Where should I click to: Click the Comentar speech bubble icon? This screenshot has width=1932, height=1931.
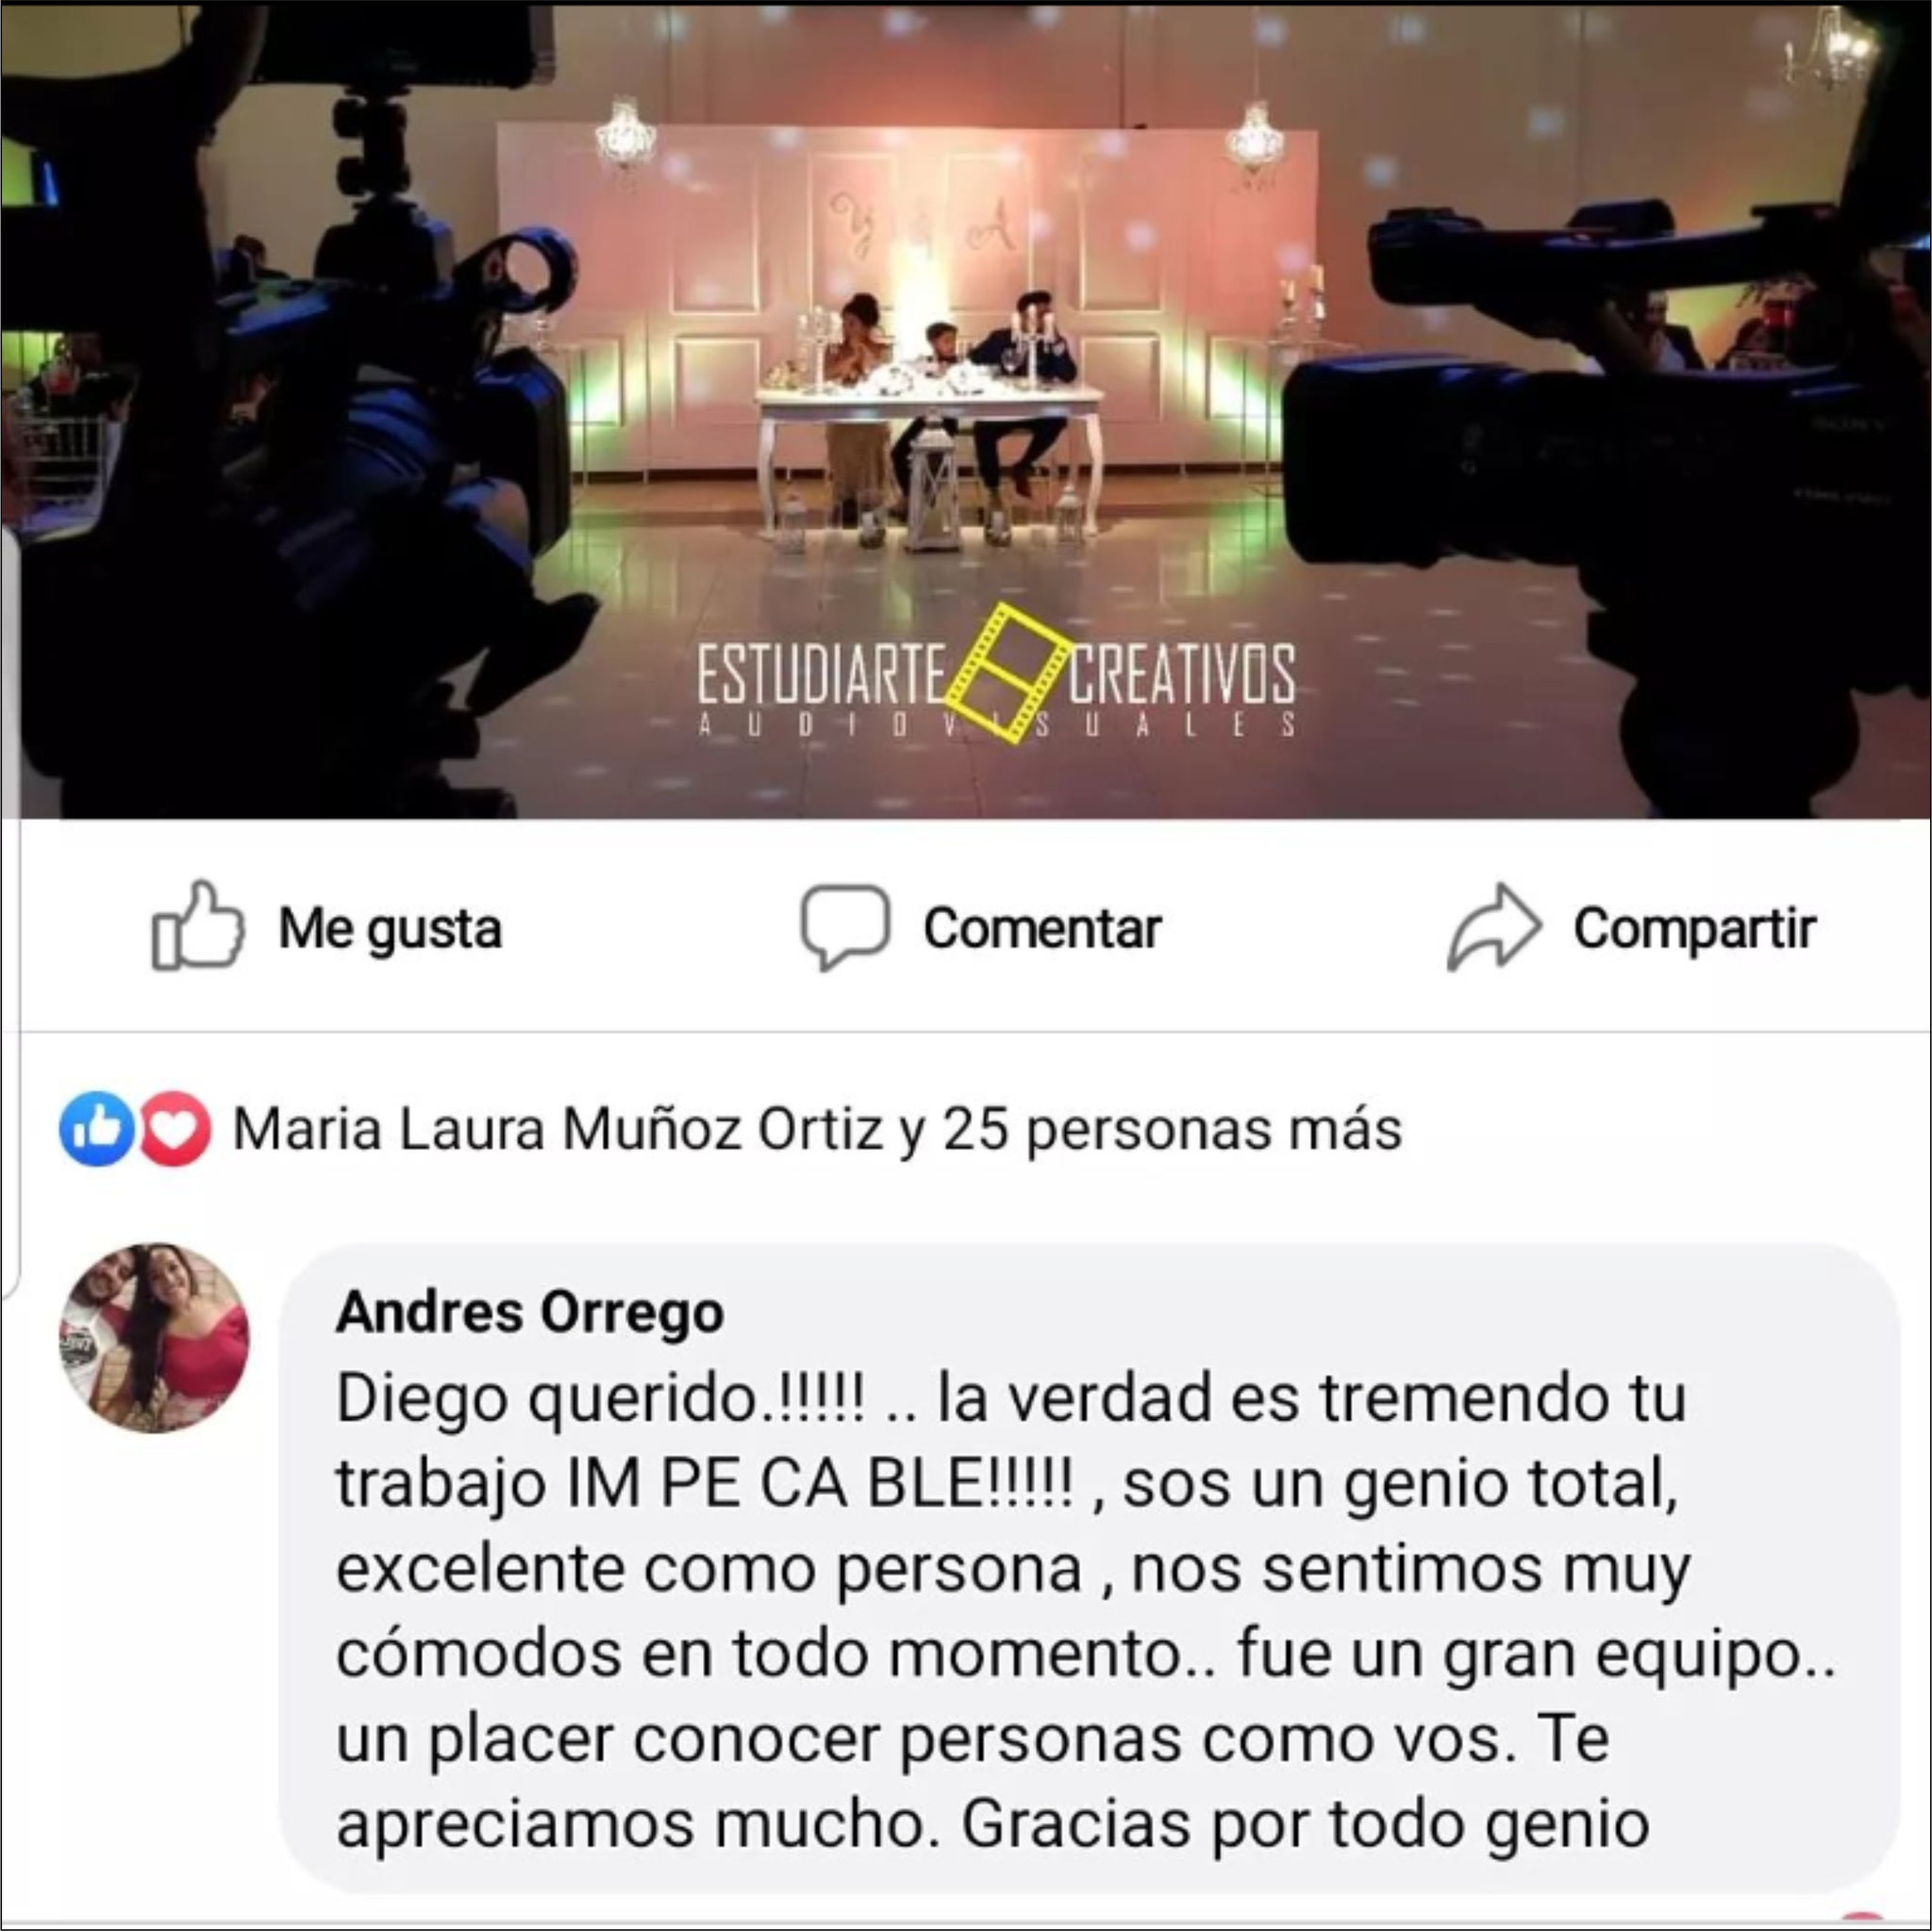pos(845,927)
